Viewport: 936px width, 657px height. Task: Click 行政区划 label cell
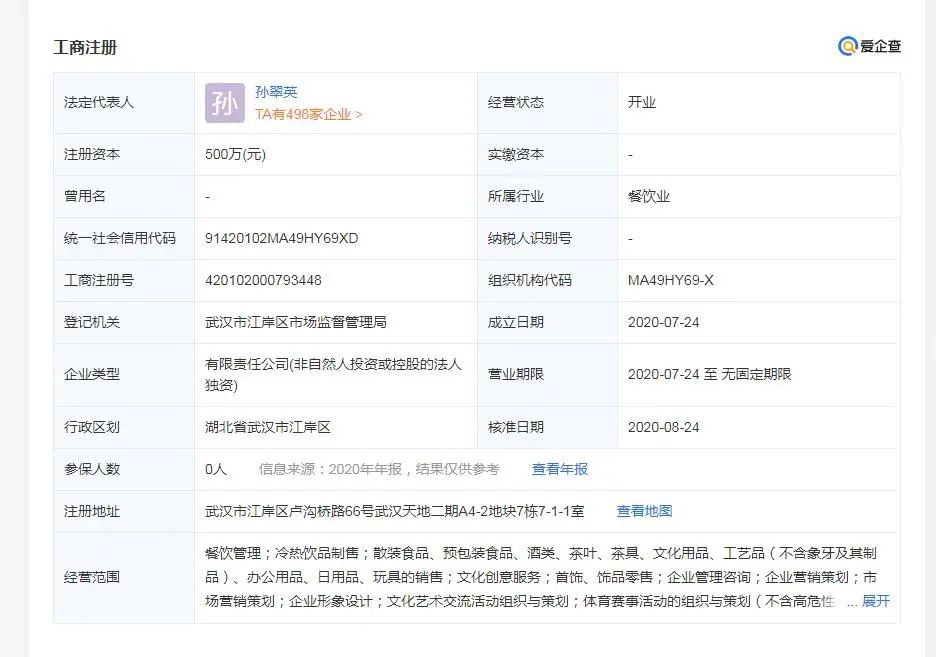point(124,427)
